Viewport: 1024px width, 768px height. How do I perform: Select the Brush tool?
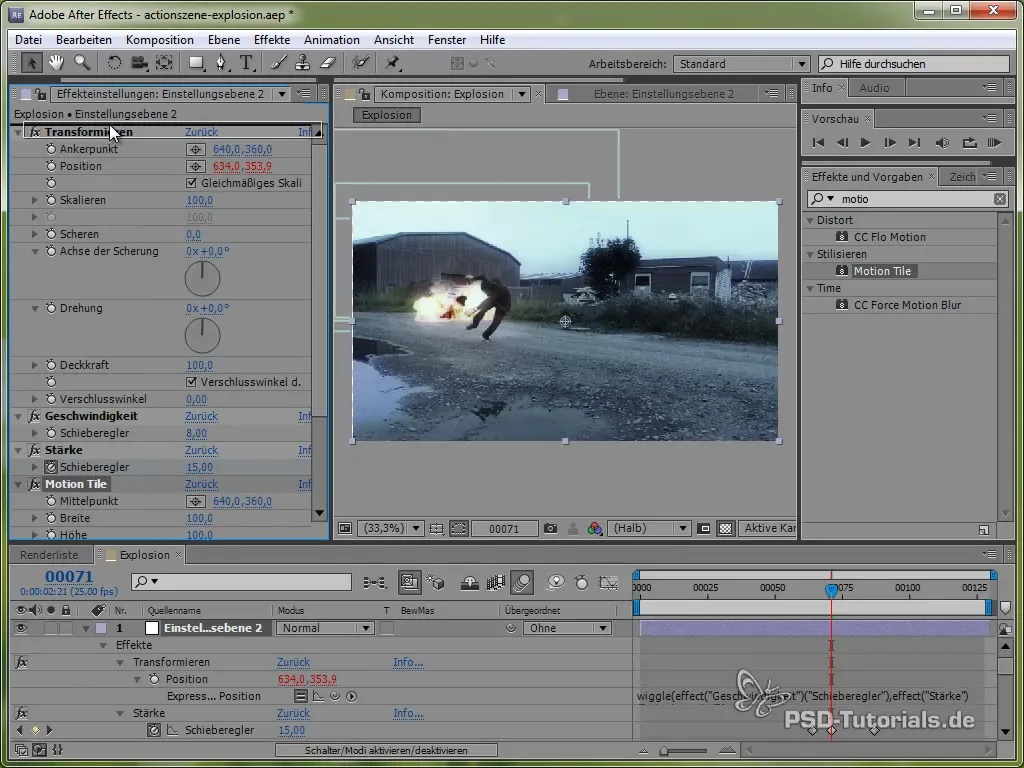[278, 63]
